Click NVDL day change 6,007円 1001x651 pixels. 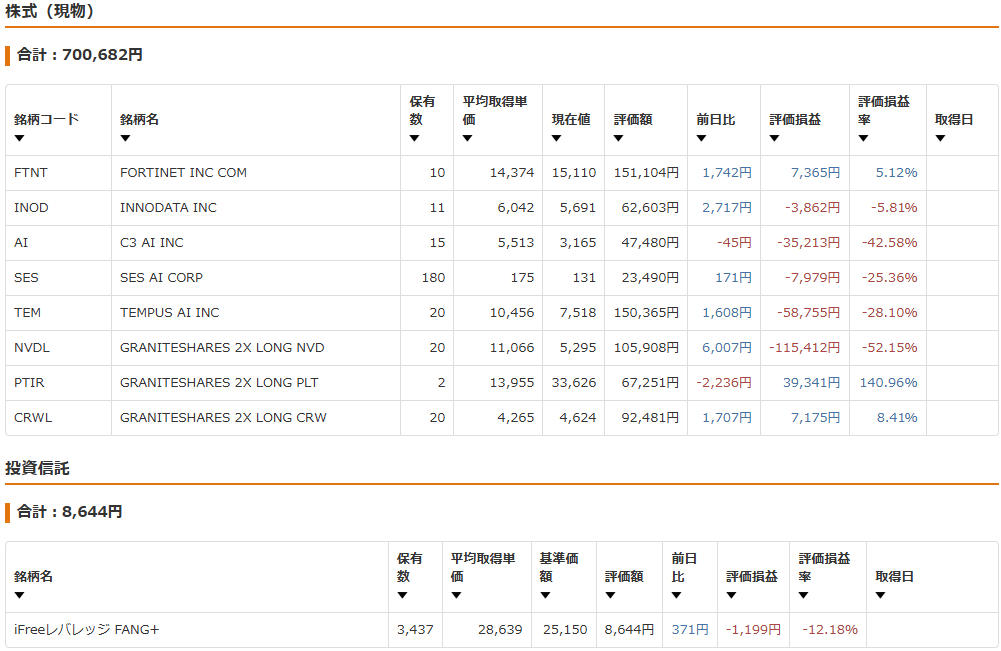(x=726, y=348)
